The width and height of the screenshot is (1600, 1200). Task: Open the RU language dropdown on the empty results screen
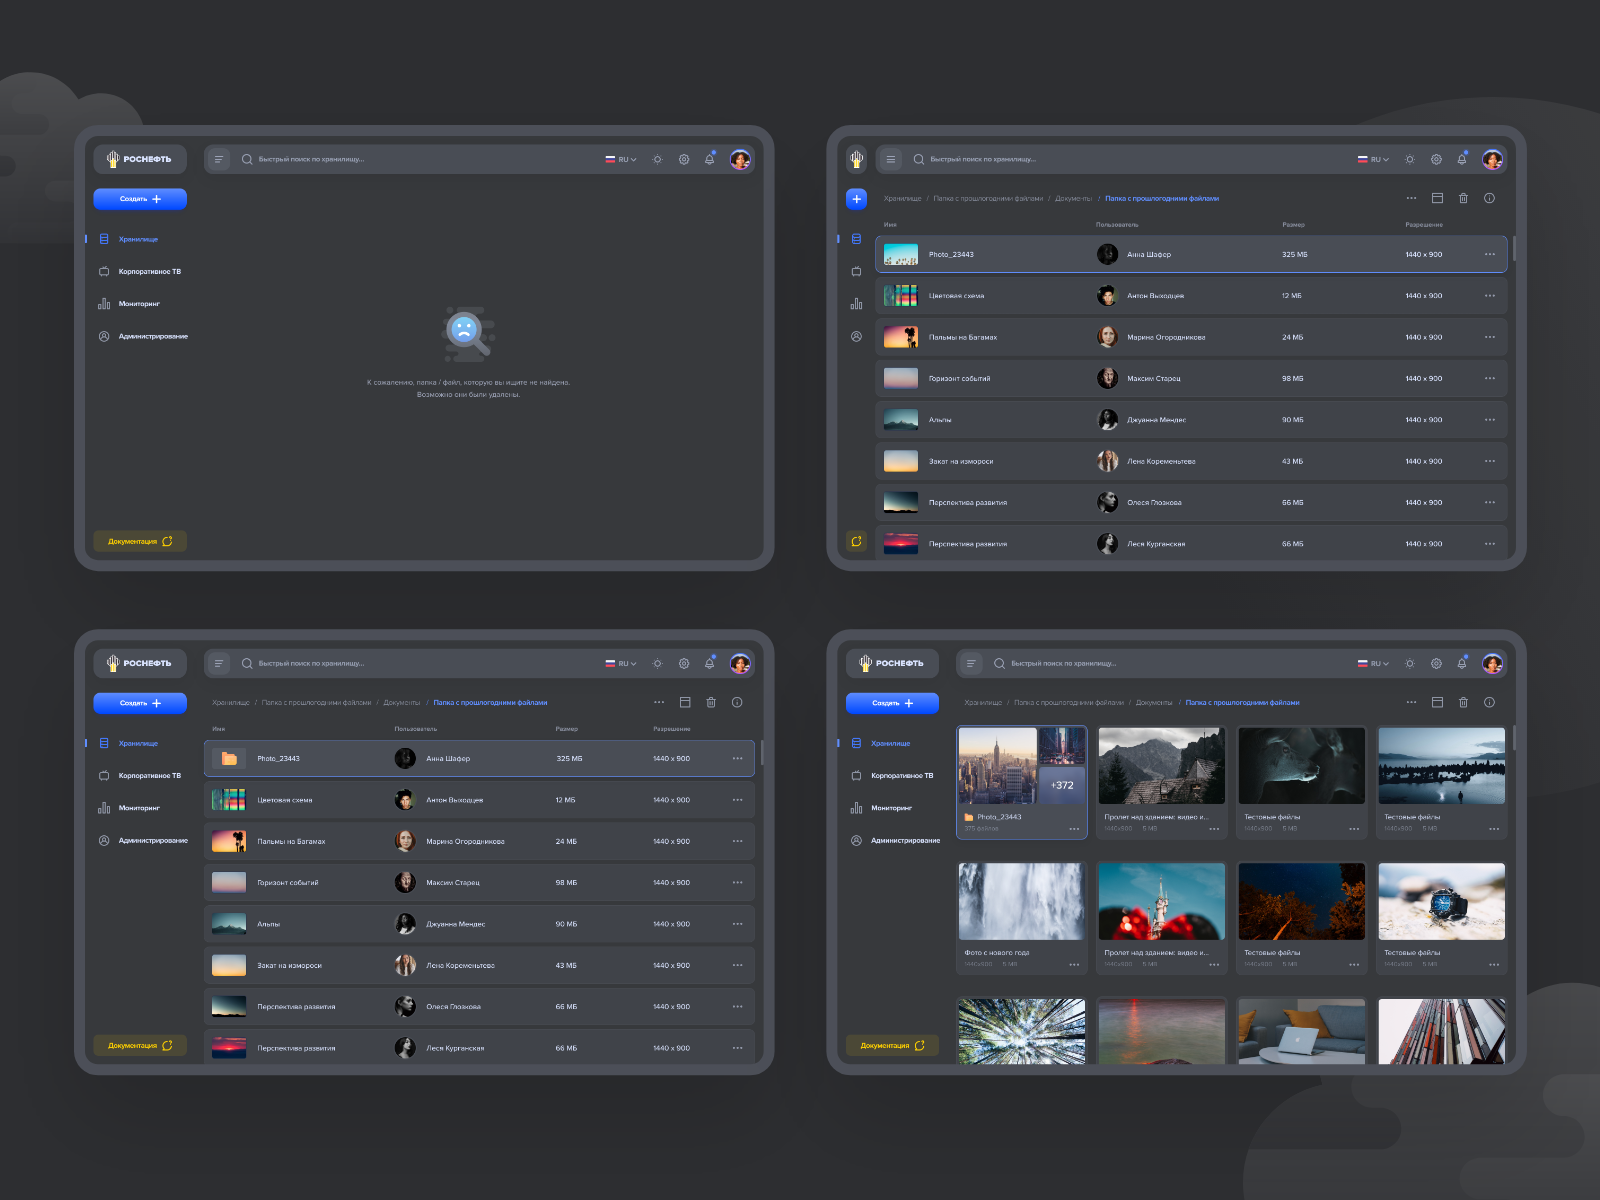[621, 159]
